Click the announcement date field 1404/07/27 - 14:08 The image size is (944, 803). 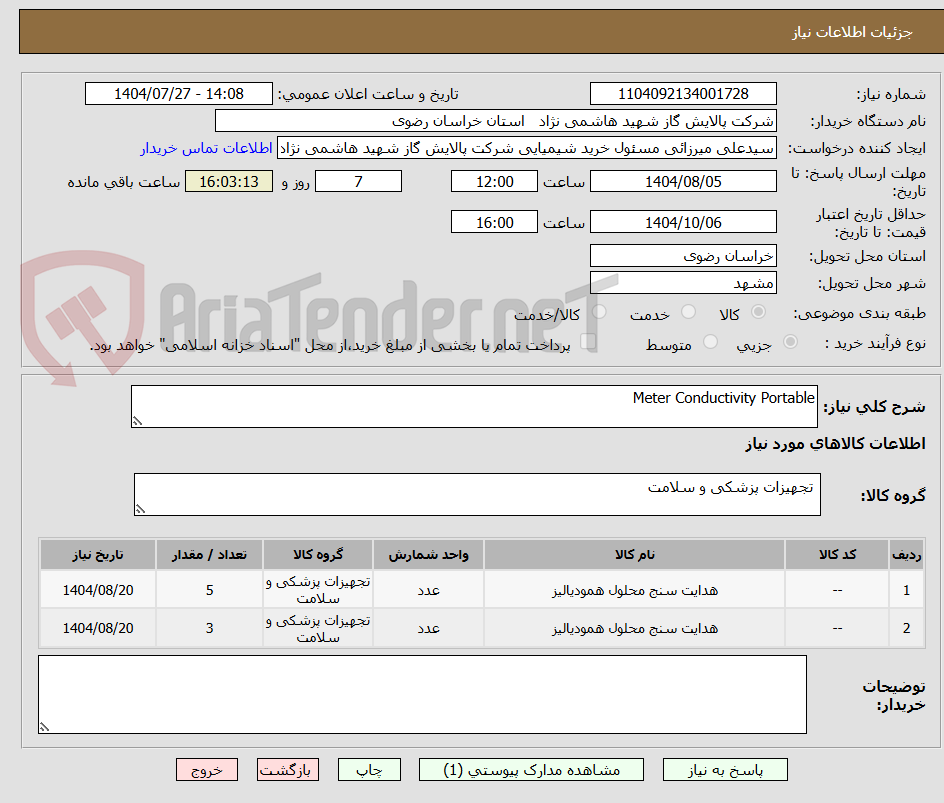[179, 94]
